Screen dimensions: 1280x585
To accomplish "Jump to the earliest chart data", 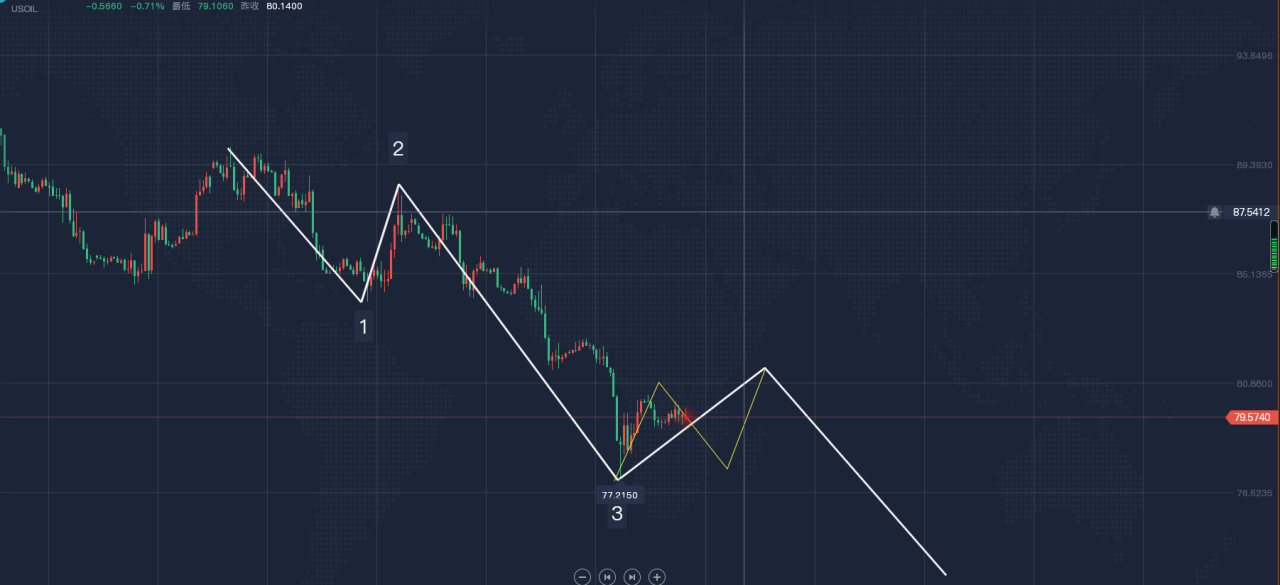I will 607,577.
